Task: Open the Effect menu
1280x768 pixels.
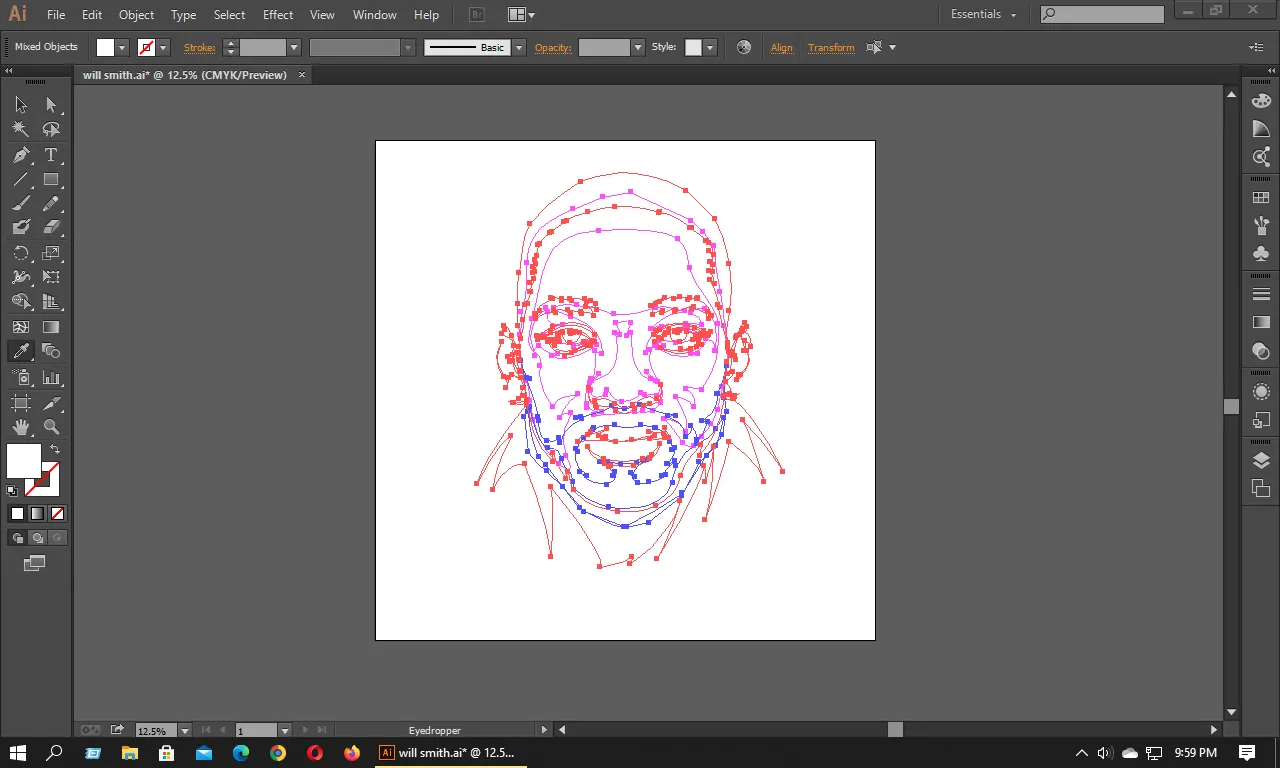Action: pyautogui.click(x=278, y=15)
